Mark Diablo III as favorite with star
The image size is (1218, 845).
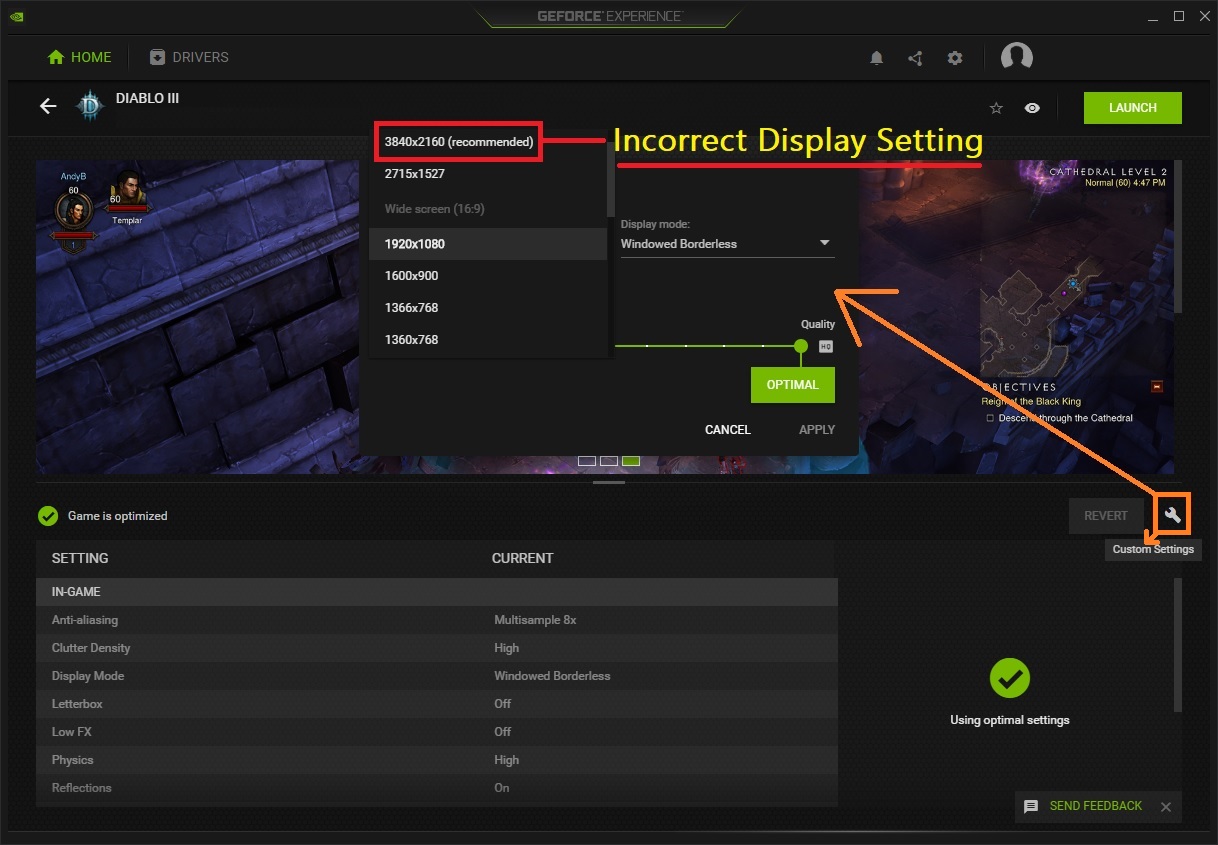point(996,108)
